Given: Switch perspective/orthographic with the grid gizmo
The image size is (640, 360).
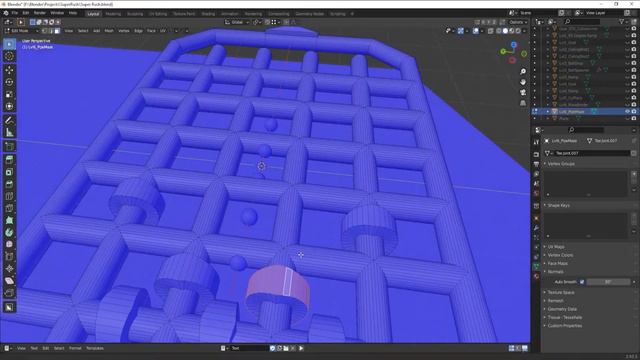Looking at the screenshot, I should click(x=523, y=103).
